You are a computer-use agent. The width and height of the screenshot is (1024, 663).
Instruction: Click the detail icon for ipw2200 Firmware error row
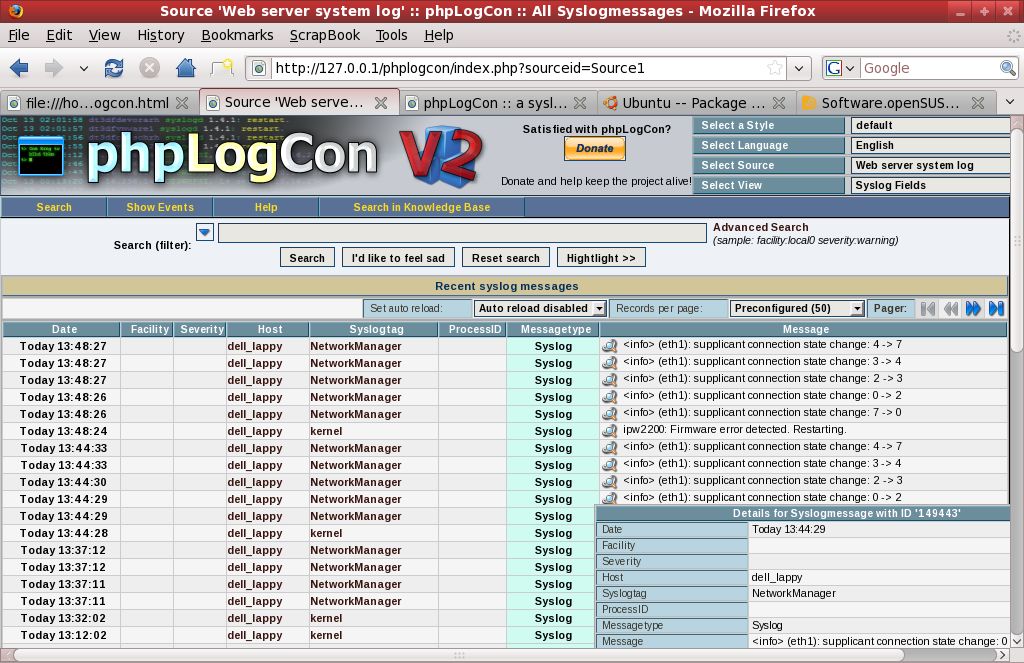[x=609, y=430]
